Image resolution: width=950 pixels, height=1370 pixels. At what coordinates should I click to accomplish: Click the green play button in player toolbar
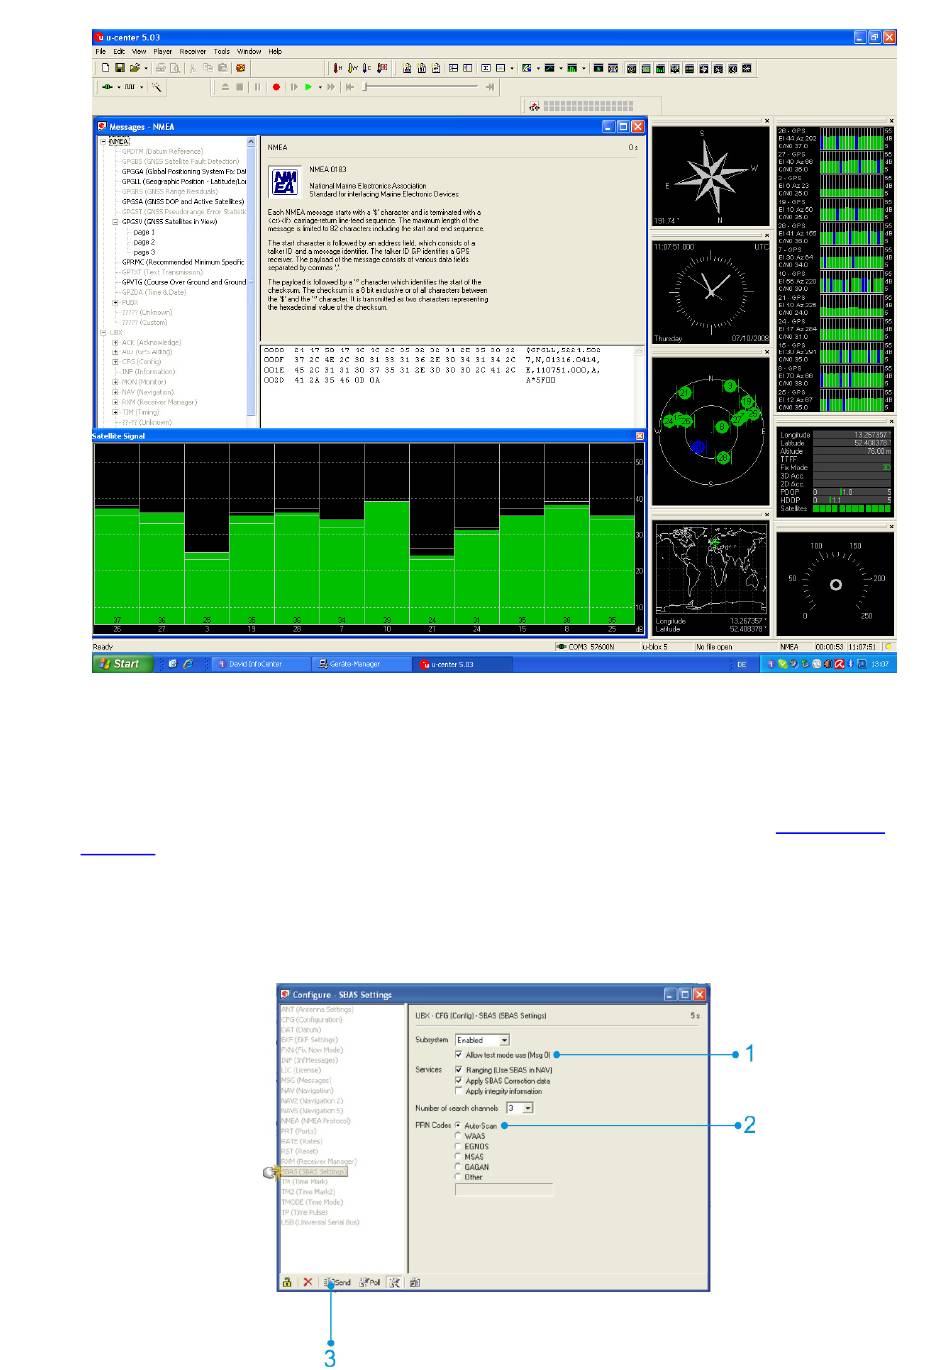click(x=308, y=87)
